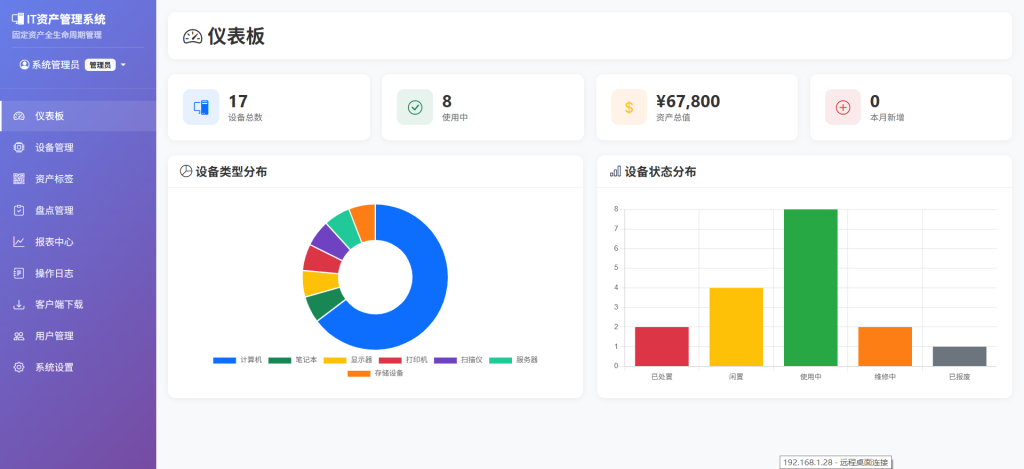This screenshot has width=1024, height=469.
Task: Click the speedometer icon in 仪表板 header
Action: coord(193,37)
